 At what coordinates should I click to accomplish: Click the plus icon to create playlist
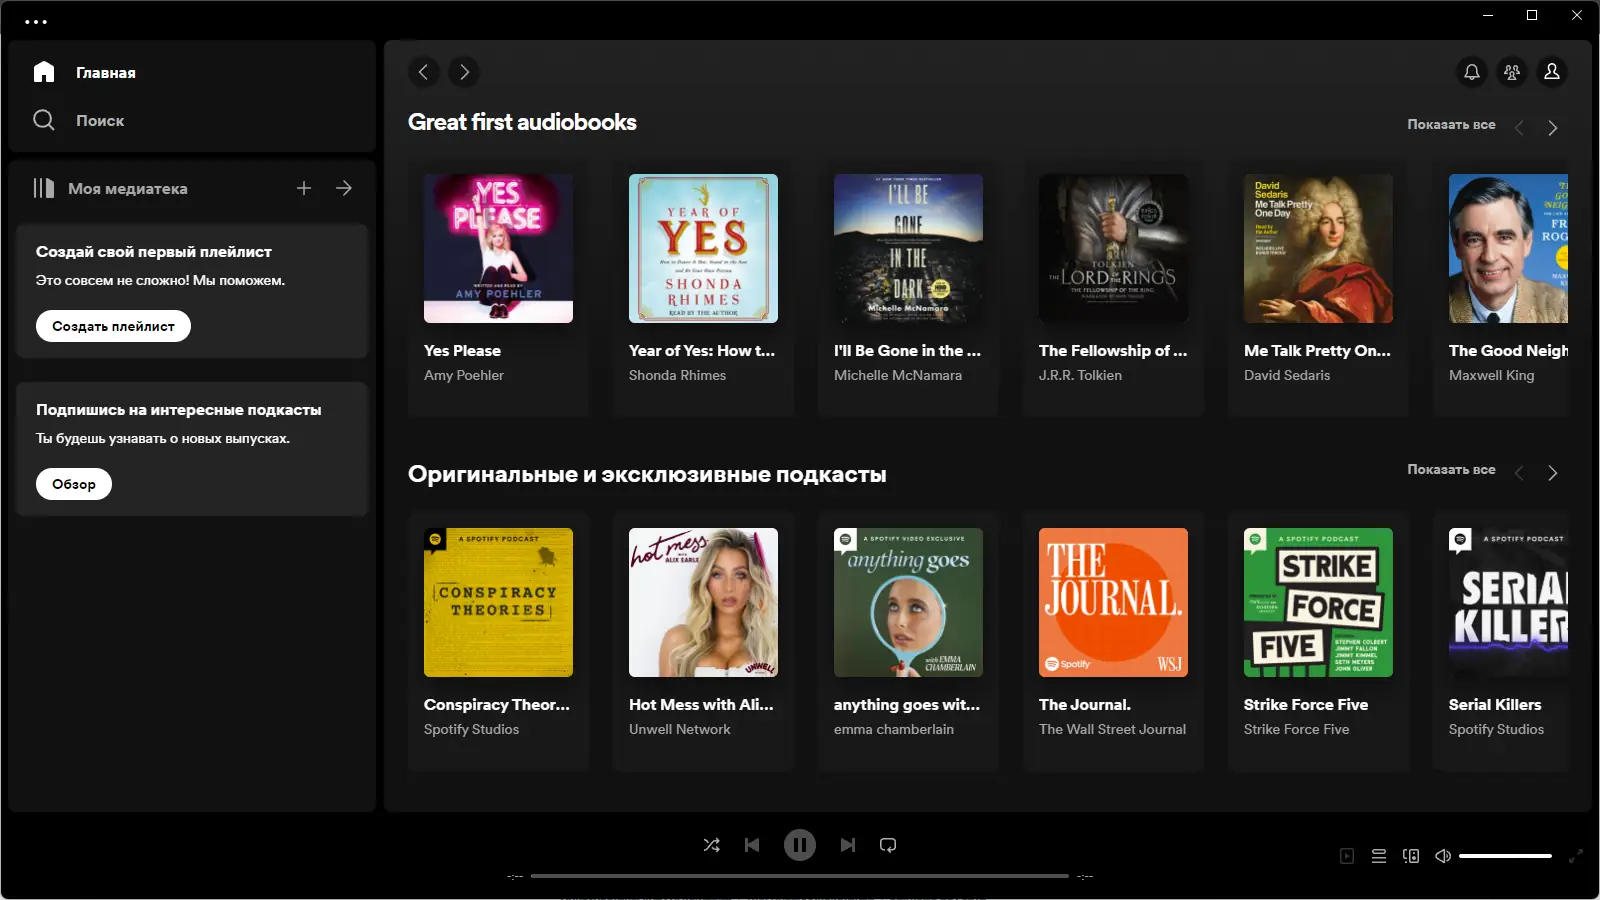tap(304, 188)
